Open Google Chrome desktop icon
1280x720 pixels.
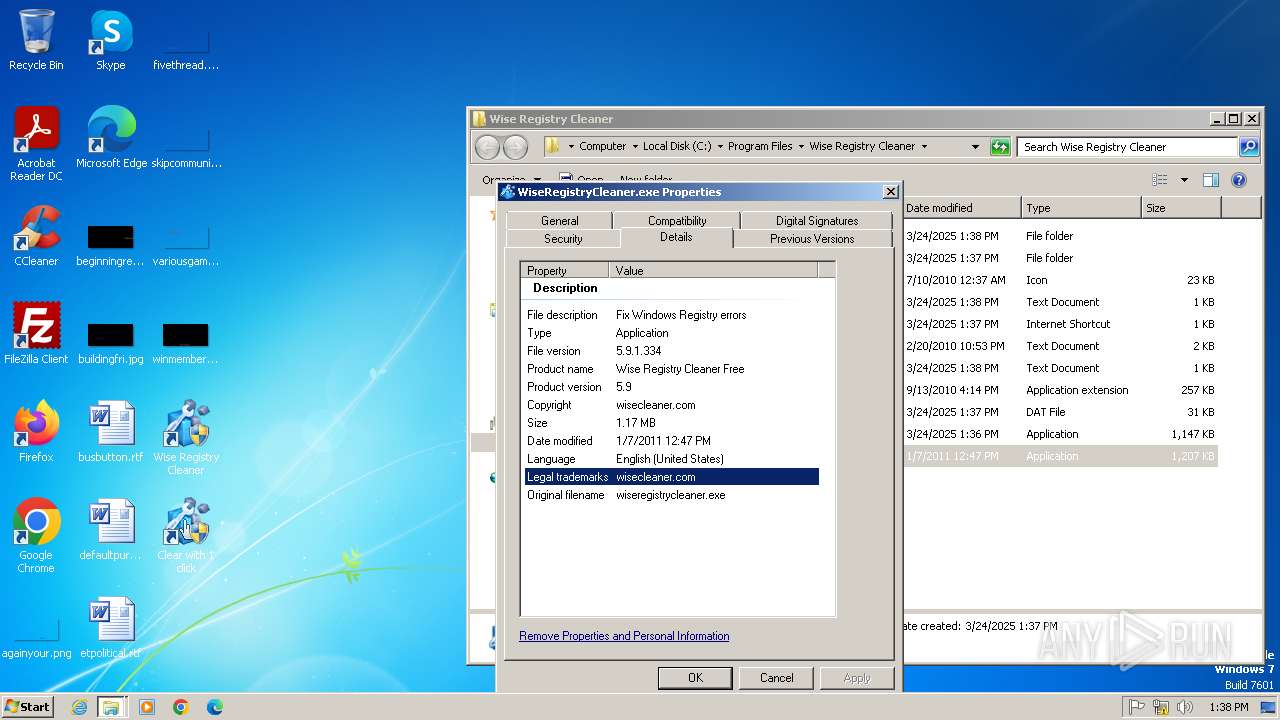coord(36,535)
